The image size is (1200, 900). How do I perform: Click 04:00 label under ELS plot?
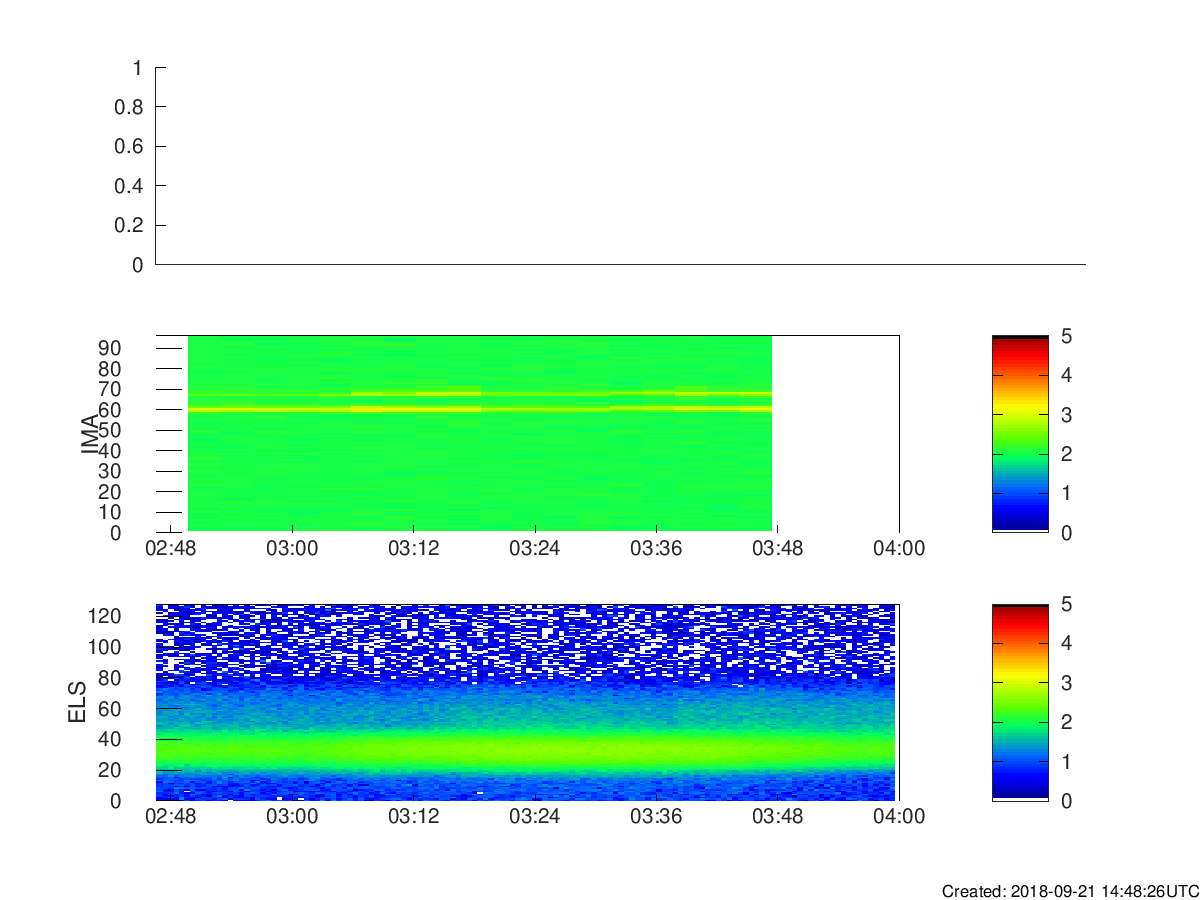tap(899, 816)
